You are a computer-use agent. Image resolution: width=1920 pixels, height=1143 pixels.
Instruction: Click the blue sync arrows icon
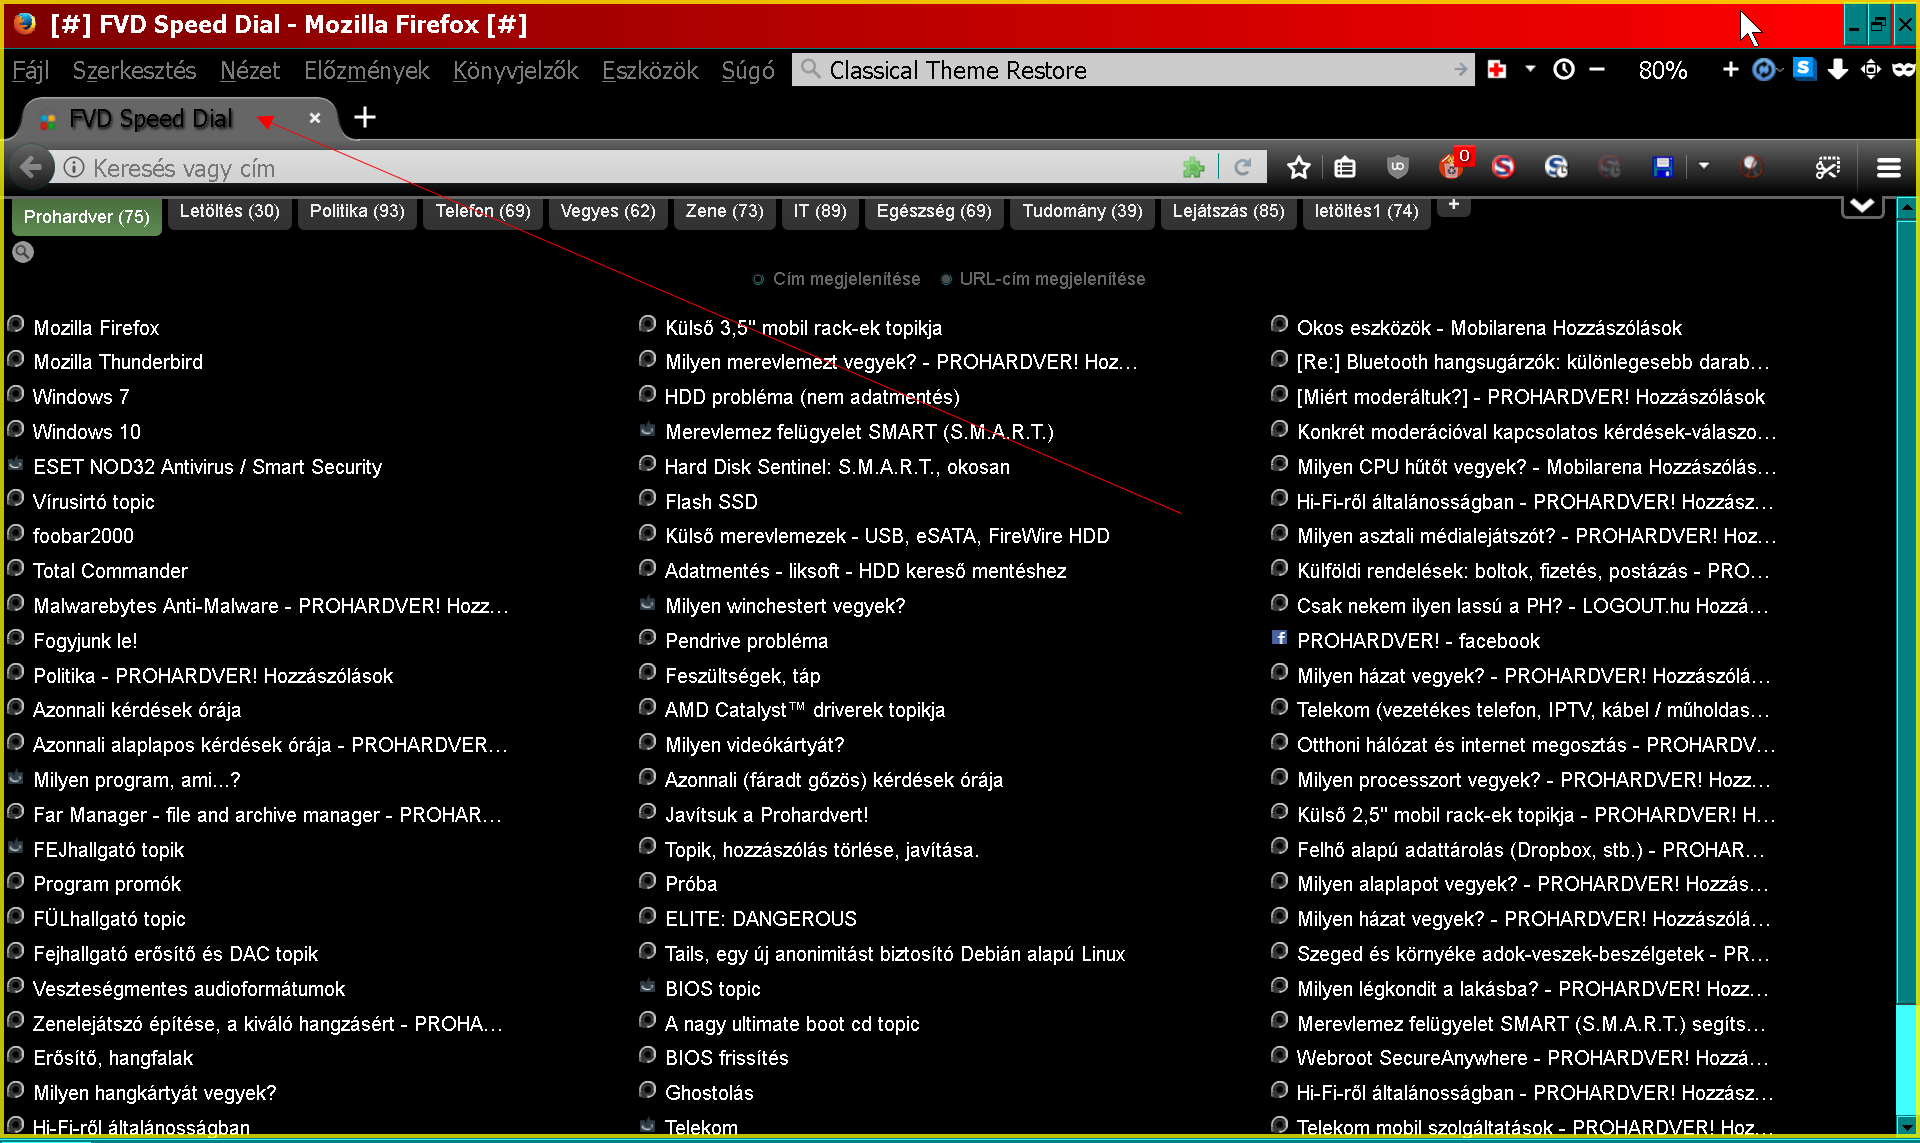[1766, 69]
